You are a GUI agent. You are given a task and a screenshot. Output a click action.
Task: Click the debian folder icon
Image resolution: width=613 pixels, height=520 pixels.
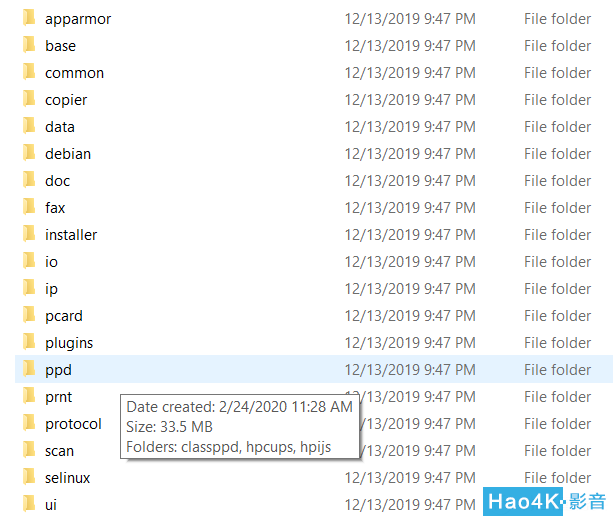tap(29, 153)
